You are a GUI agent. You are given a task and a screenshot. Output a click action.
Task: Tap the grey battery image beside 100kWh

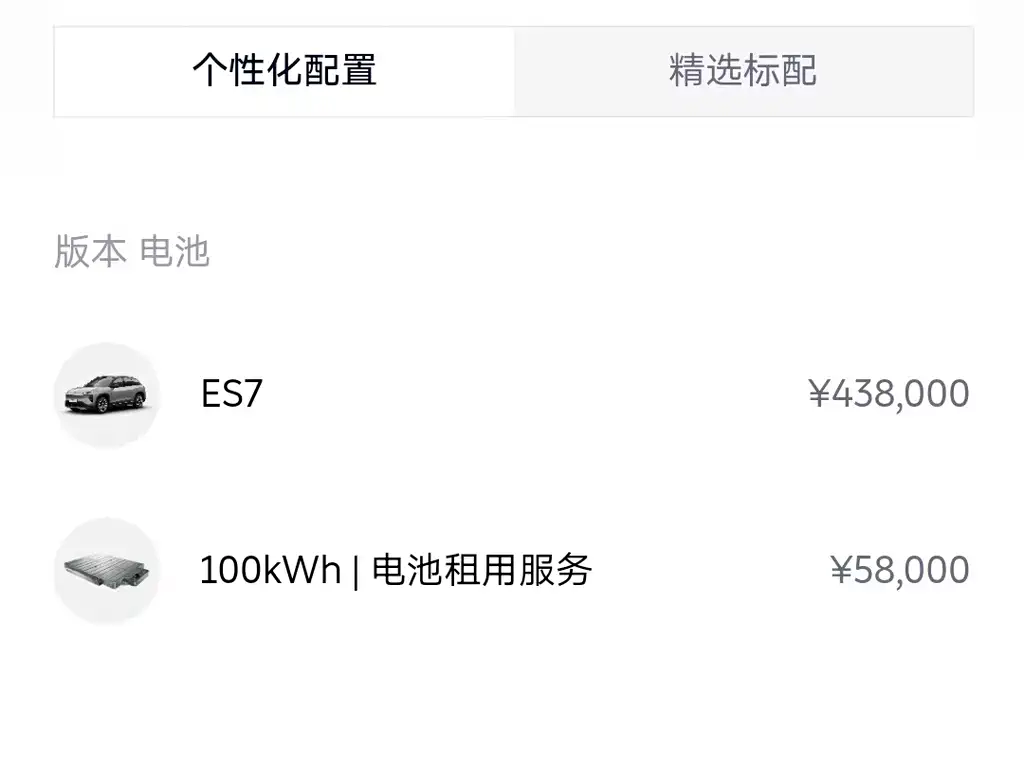(x=106, y=571)
